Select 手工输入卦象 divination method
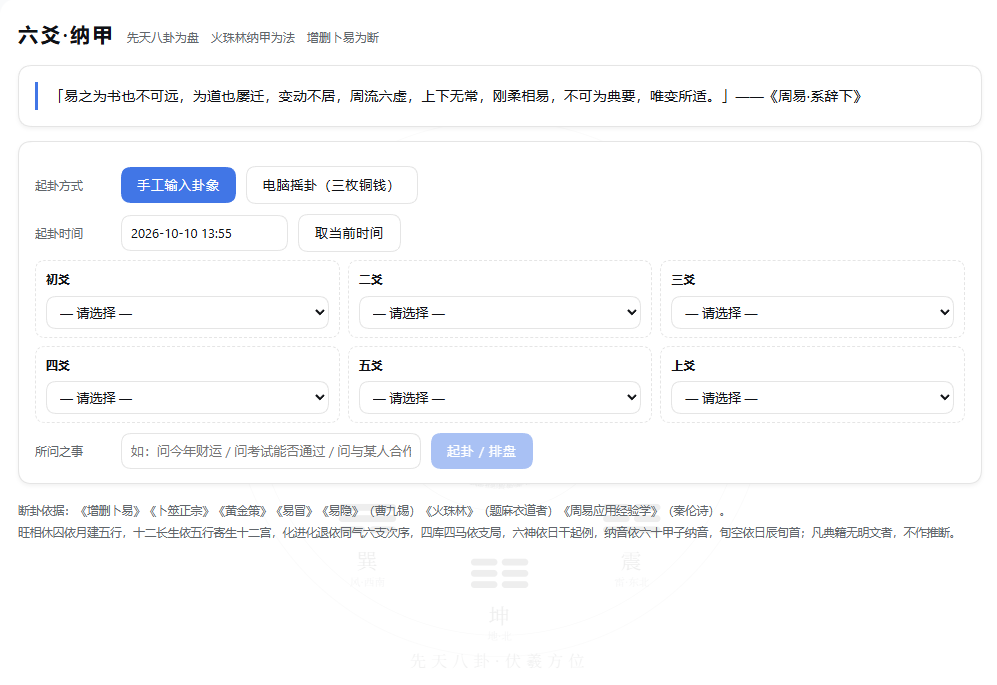 coord(178,185)
